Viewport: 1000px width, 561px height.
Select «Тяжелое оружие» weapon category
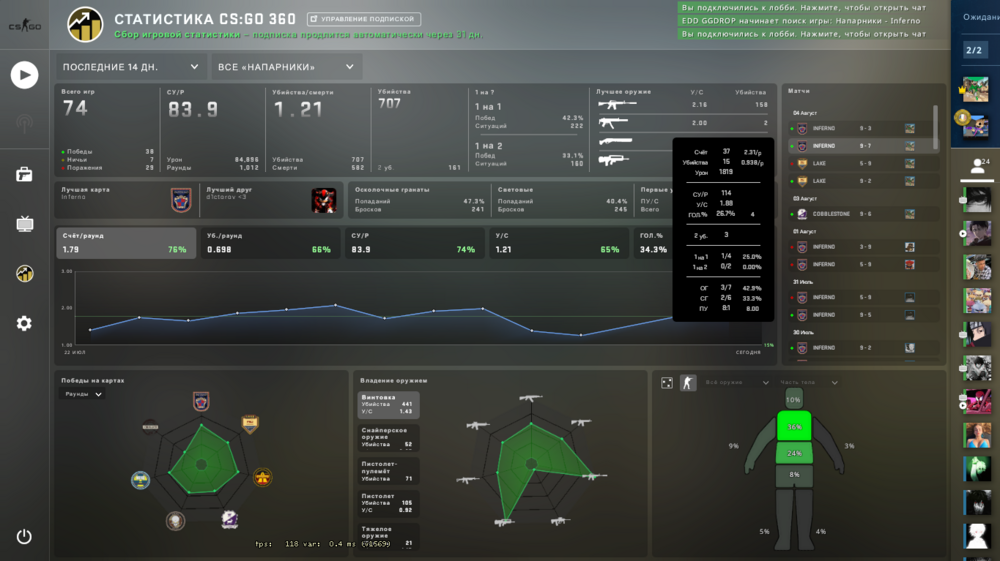click(x=388, y=536)
